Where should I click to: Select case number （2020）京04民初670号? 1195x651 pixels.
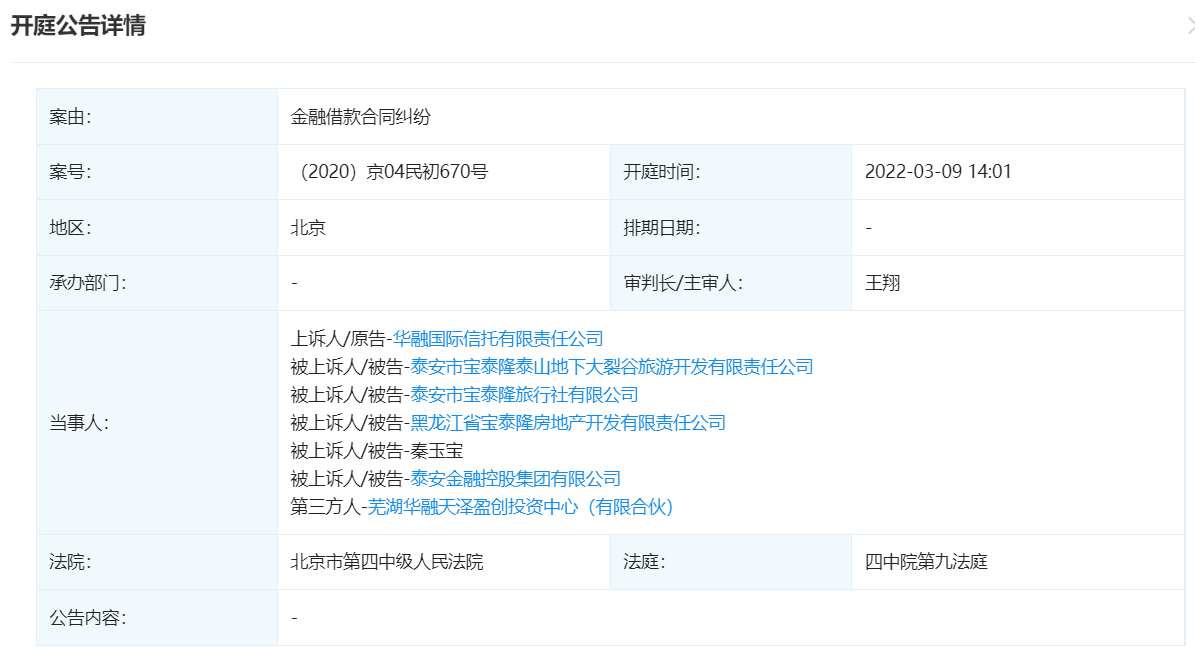pos(389,172)
